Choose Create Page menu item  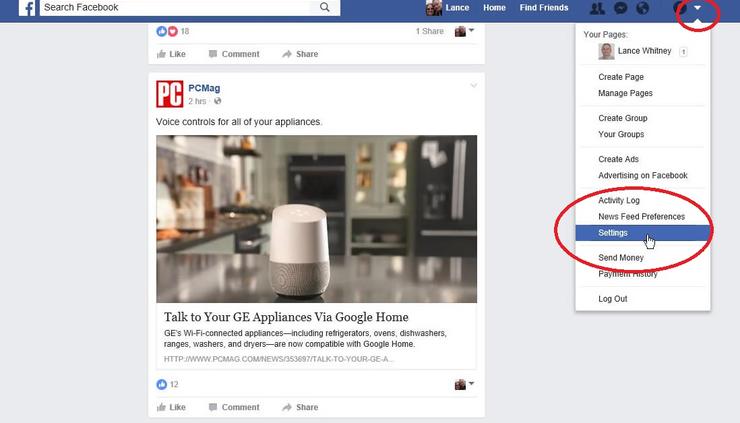pyautogui.click(x=621, y=77)
